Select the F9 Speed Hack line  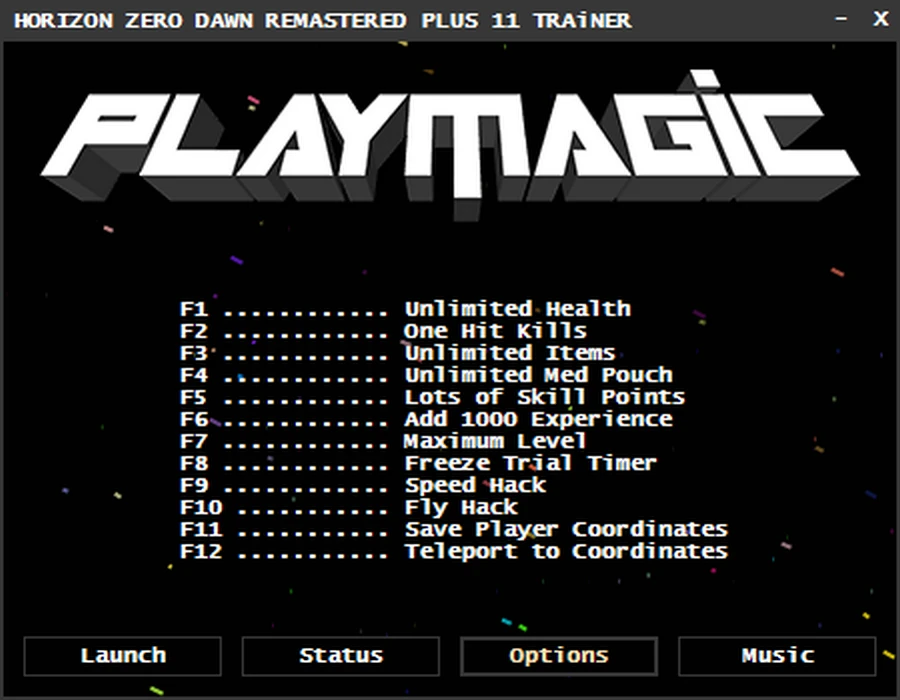(363, 485)
